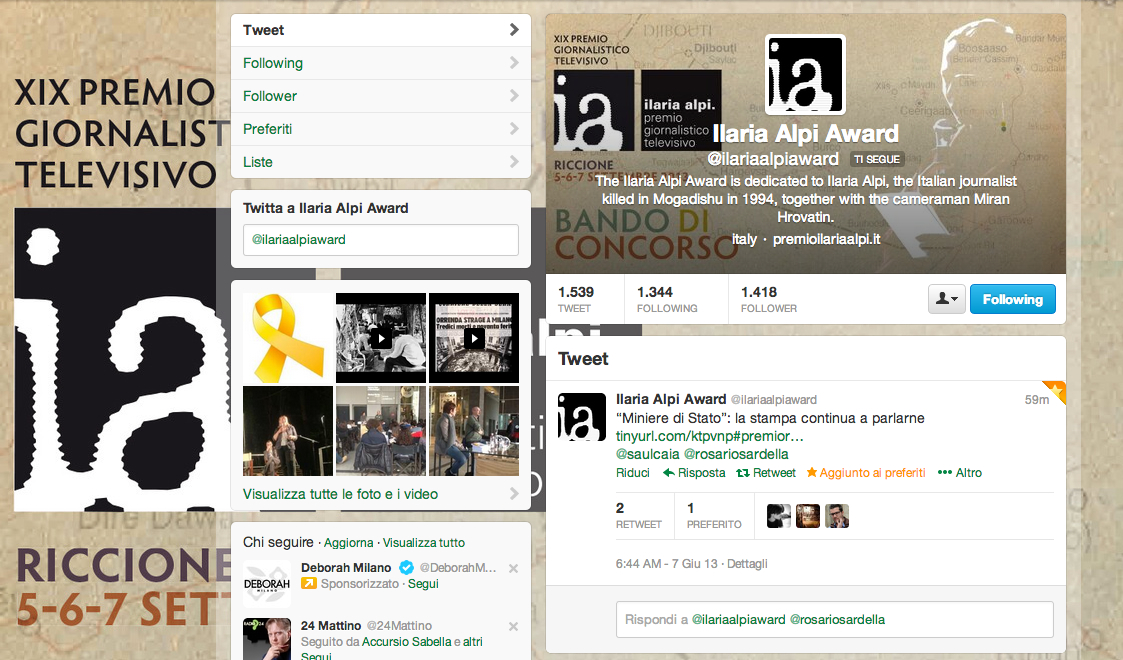Click the #premior… hashtag
This screenshot has height=660, width=1123.
pos(766,436)
